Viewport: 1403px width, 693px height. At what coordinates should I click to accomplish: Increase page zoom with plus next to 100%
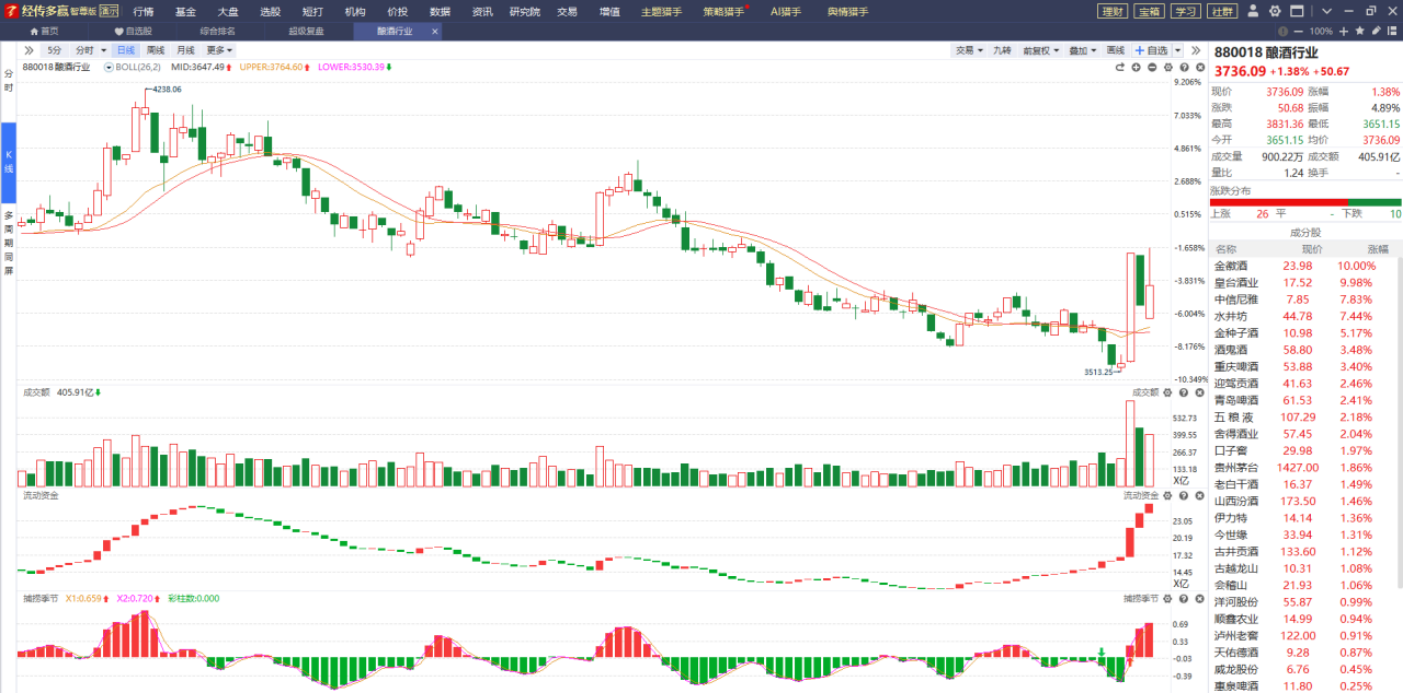pos(1343,31)
